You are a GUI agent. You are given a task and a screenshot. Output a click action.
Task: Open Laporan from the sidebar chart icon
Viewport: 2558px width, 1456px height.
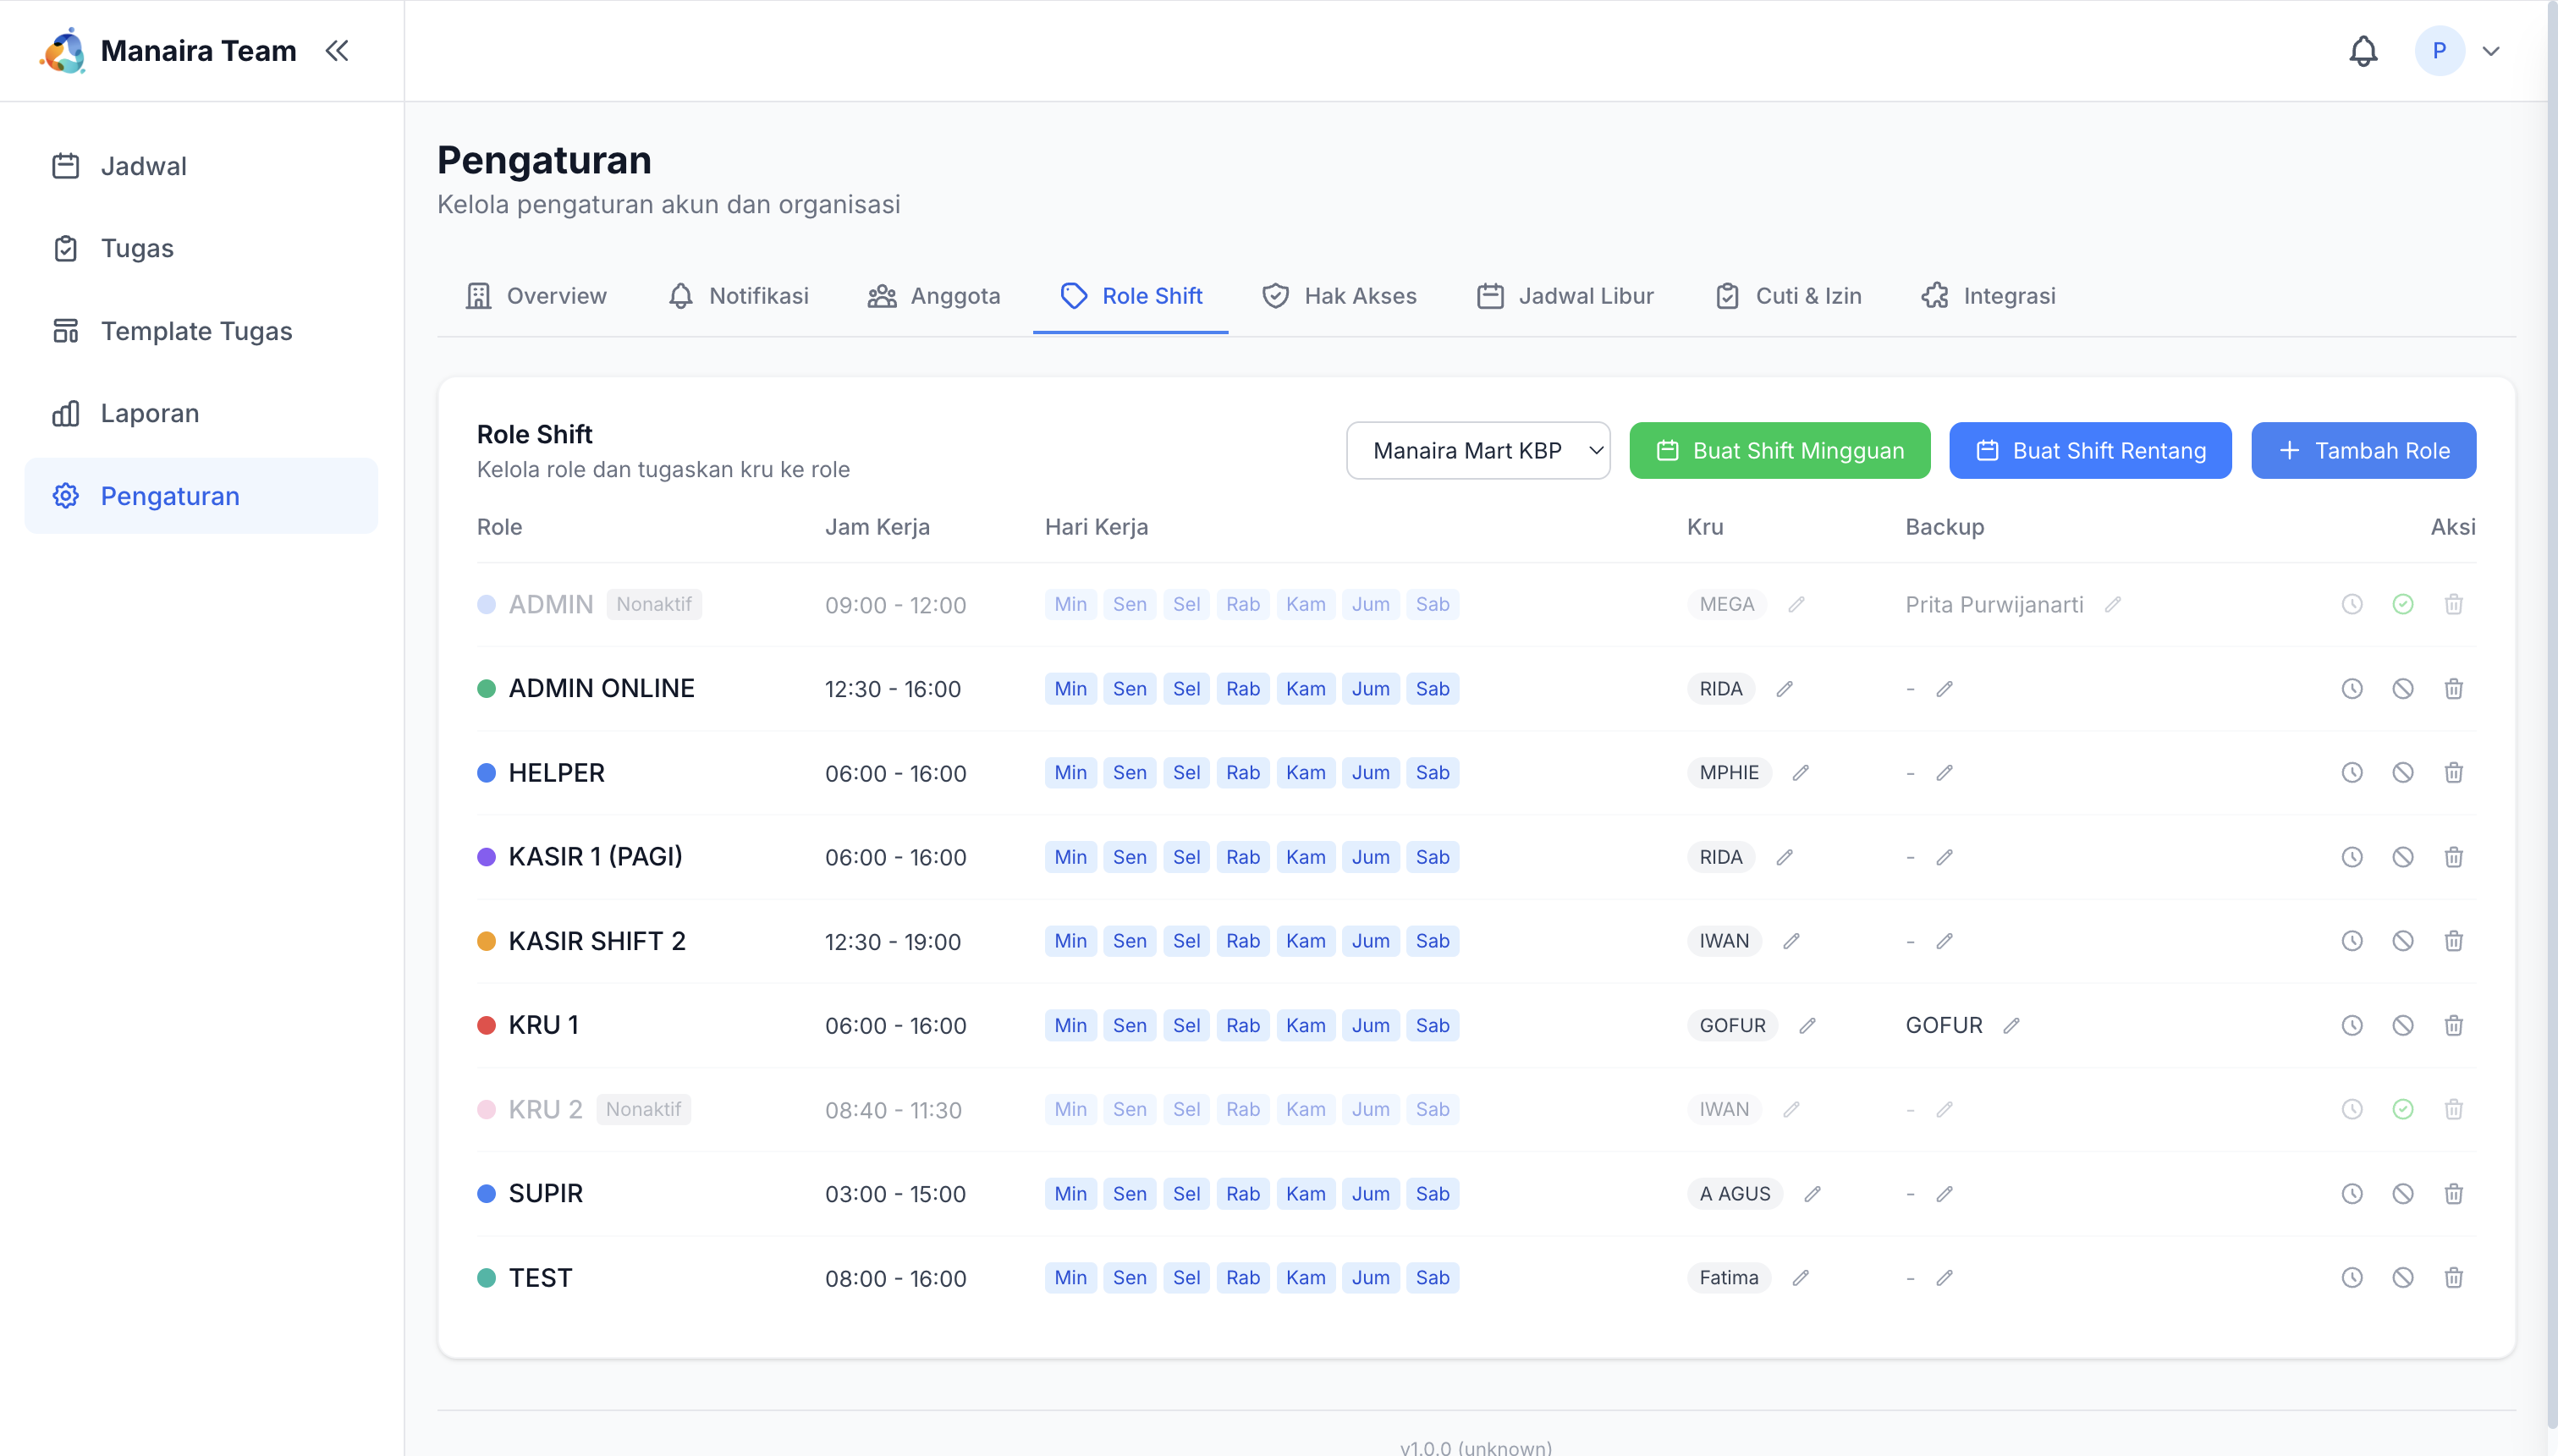(65, 413)
